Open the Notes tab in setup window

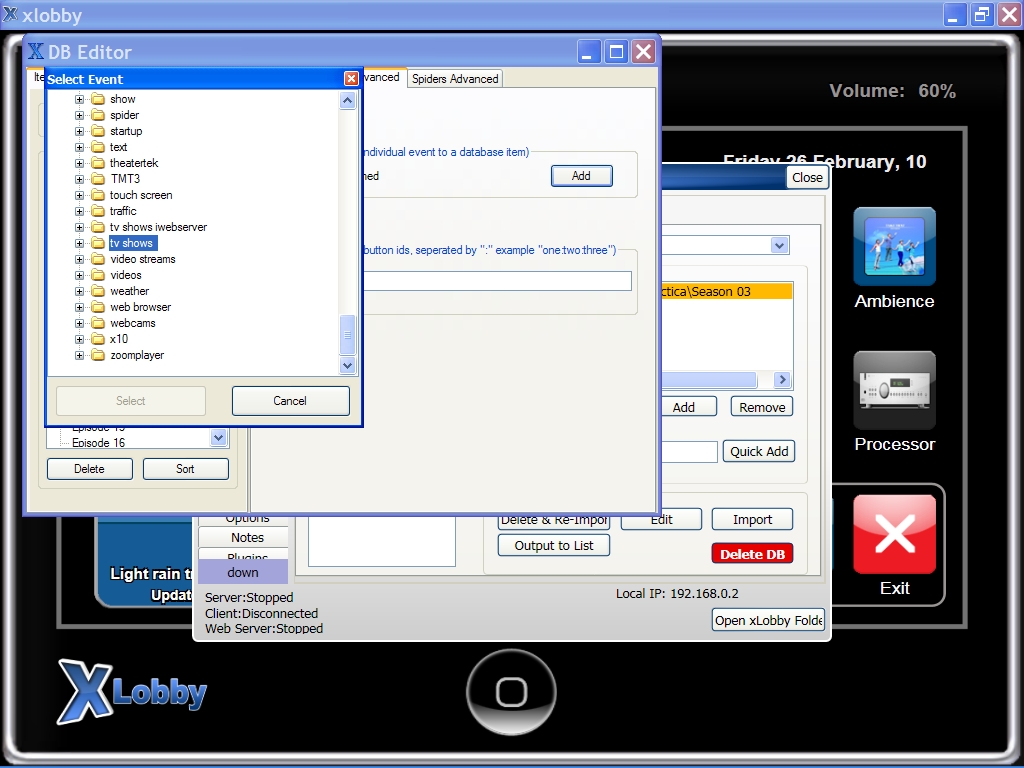[x=247, y=537]
